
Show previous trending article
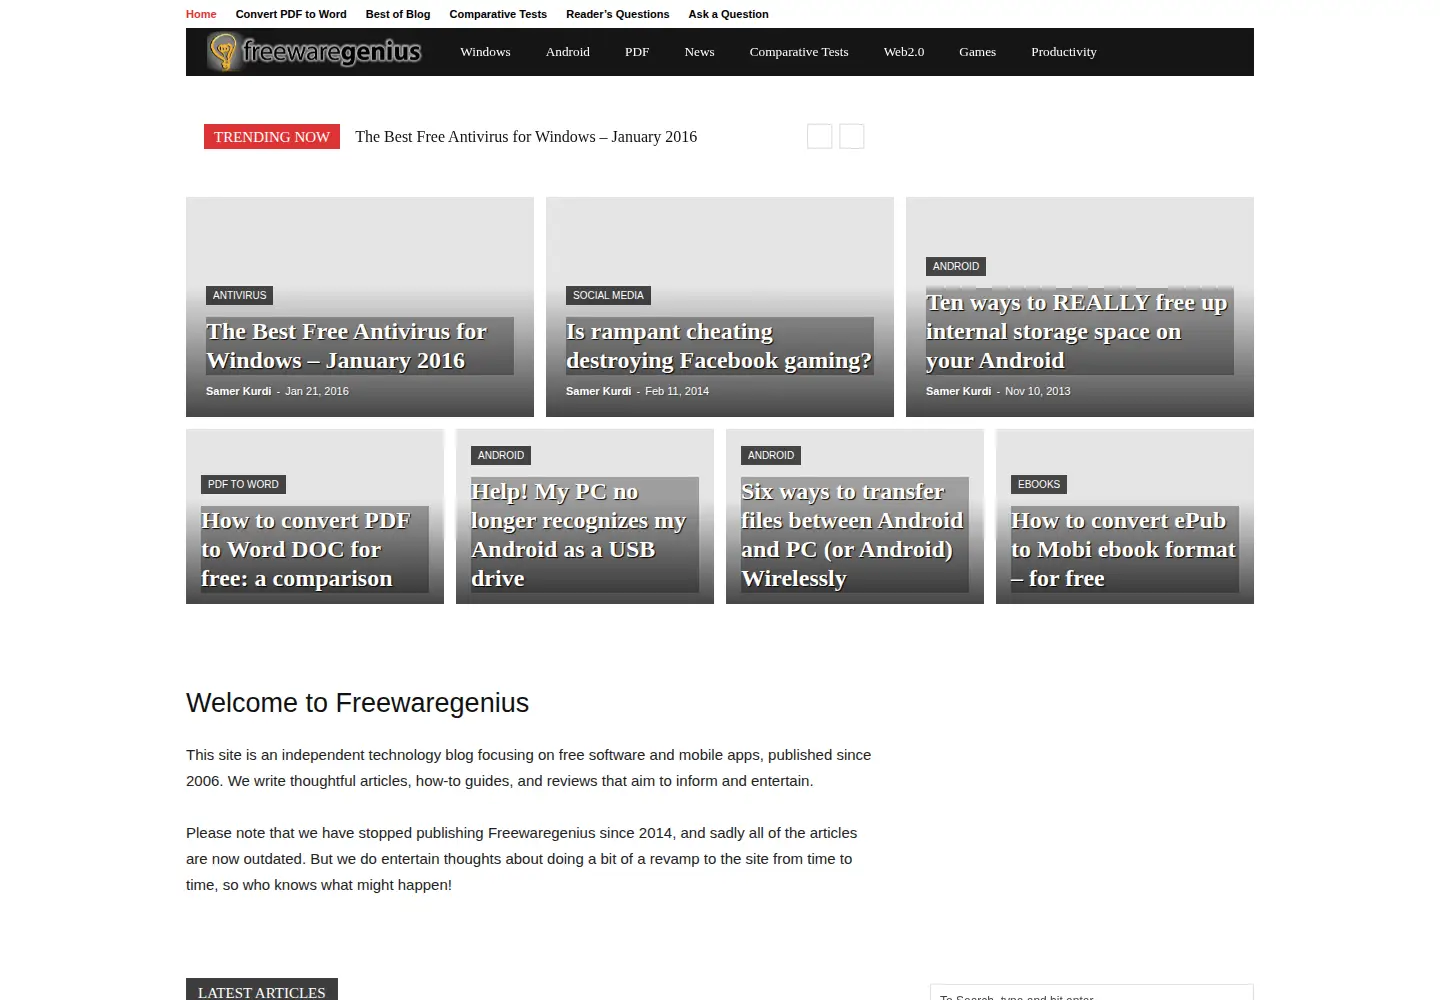click(x=819, y=136)
